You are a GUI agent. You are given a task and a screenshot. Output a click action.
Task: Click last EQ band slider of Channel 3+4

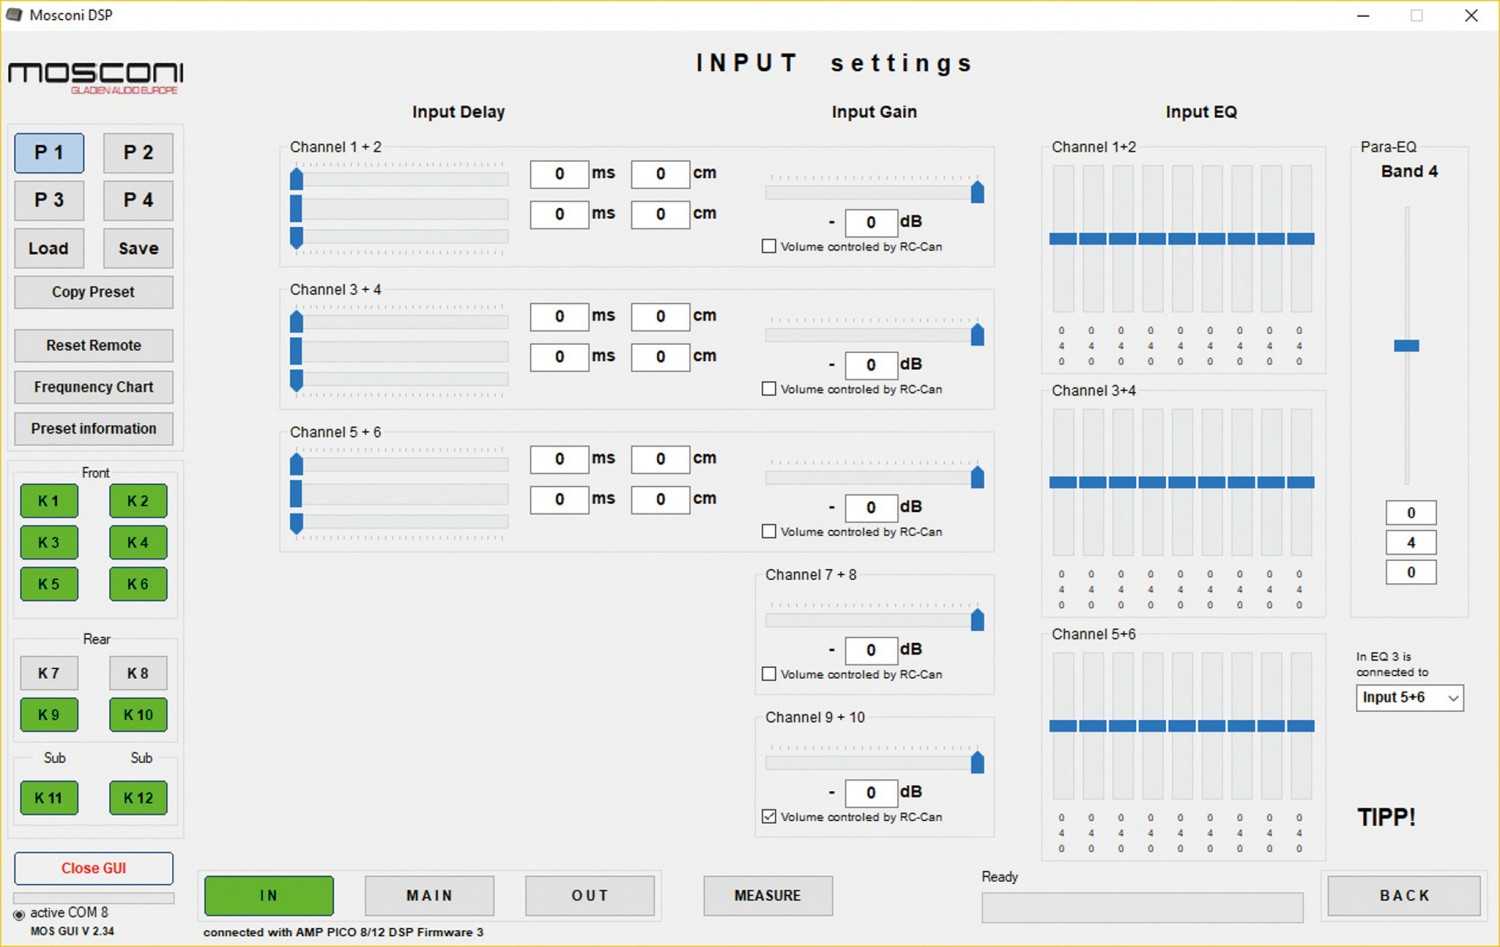pos(1301,483)
